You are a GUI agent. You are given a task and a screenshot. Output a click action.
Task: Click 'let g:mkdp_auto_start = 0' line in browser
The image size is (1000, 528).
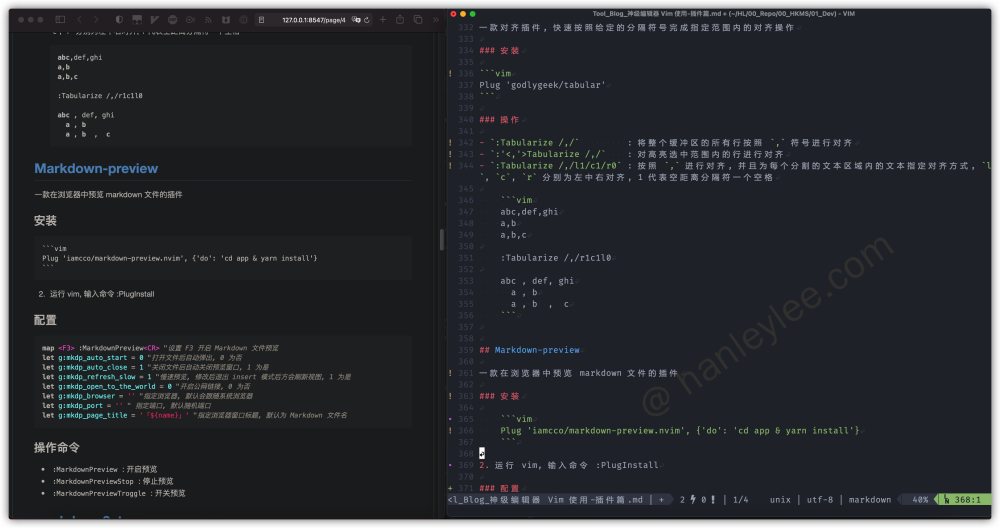(142, 358)
